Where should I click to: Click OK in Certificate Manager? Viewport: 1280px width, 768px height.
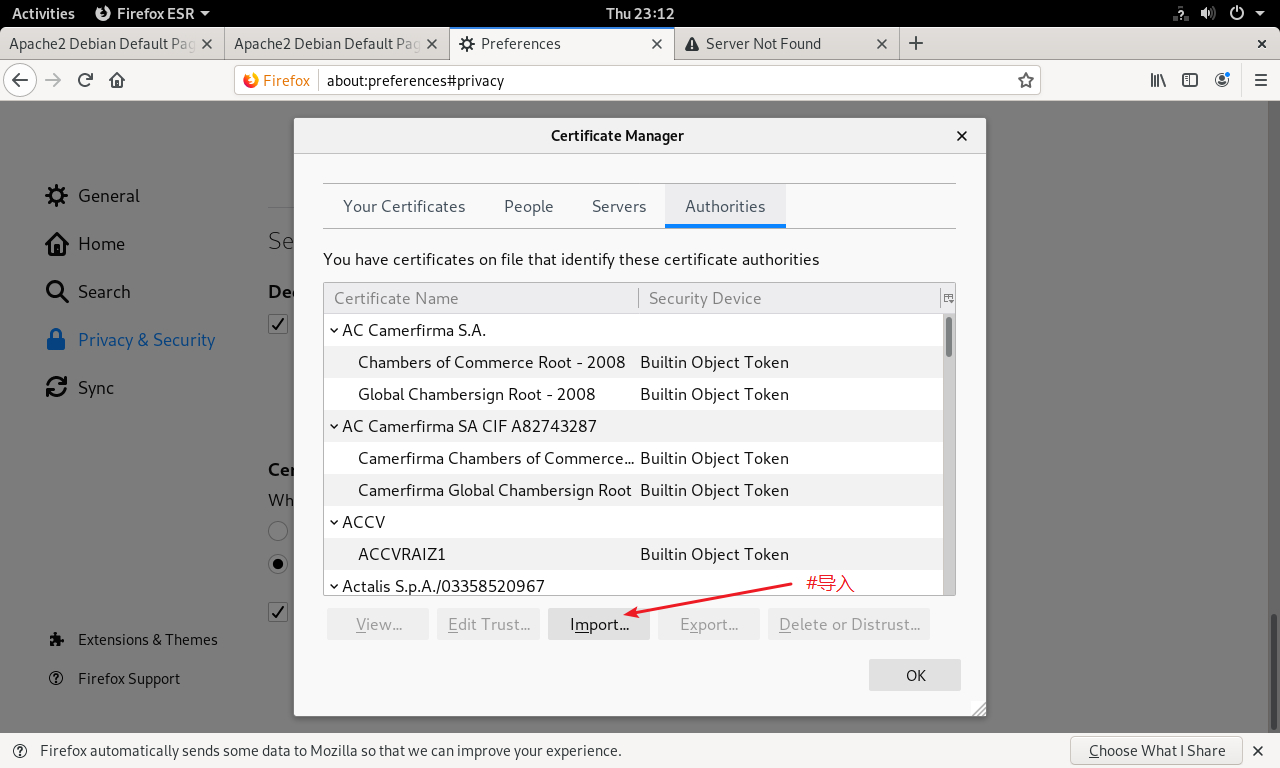915,676
